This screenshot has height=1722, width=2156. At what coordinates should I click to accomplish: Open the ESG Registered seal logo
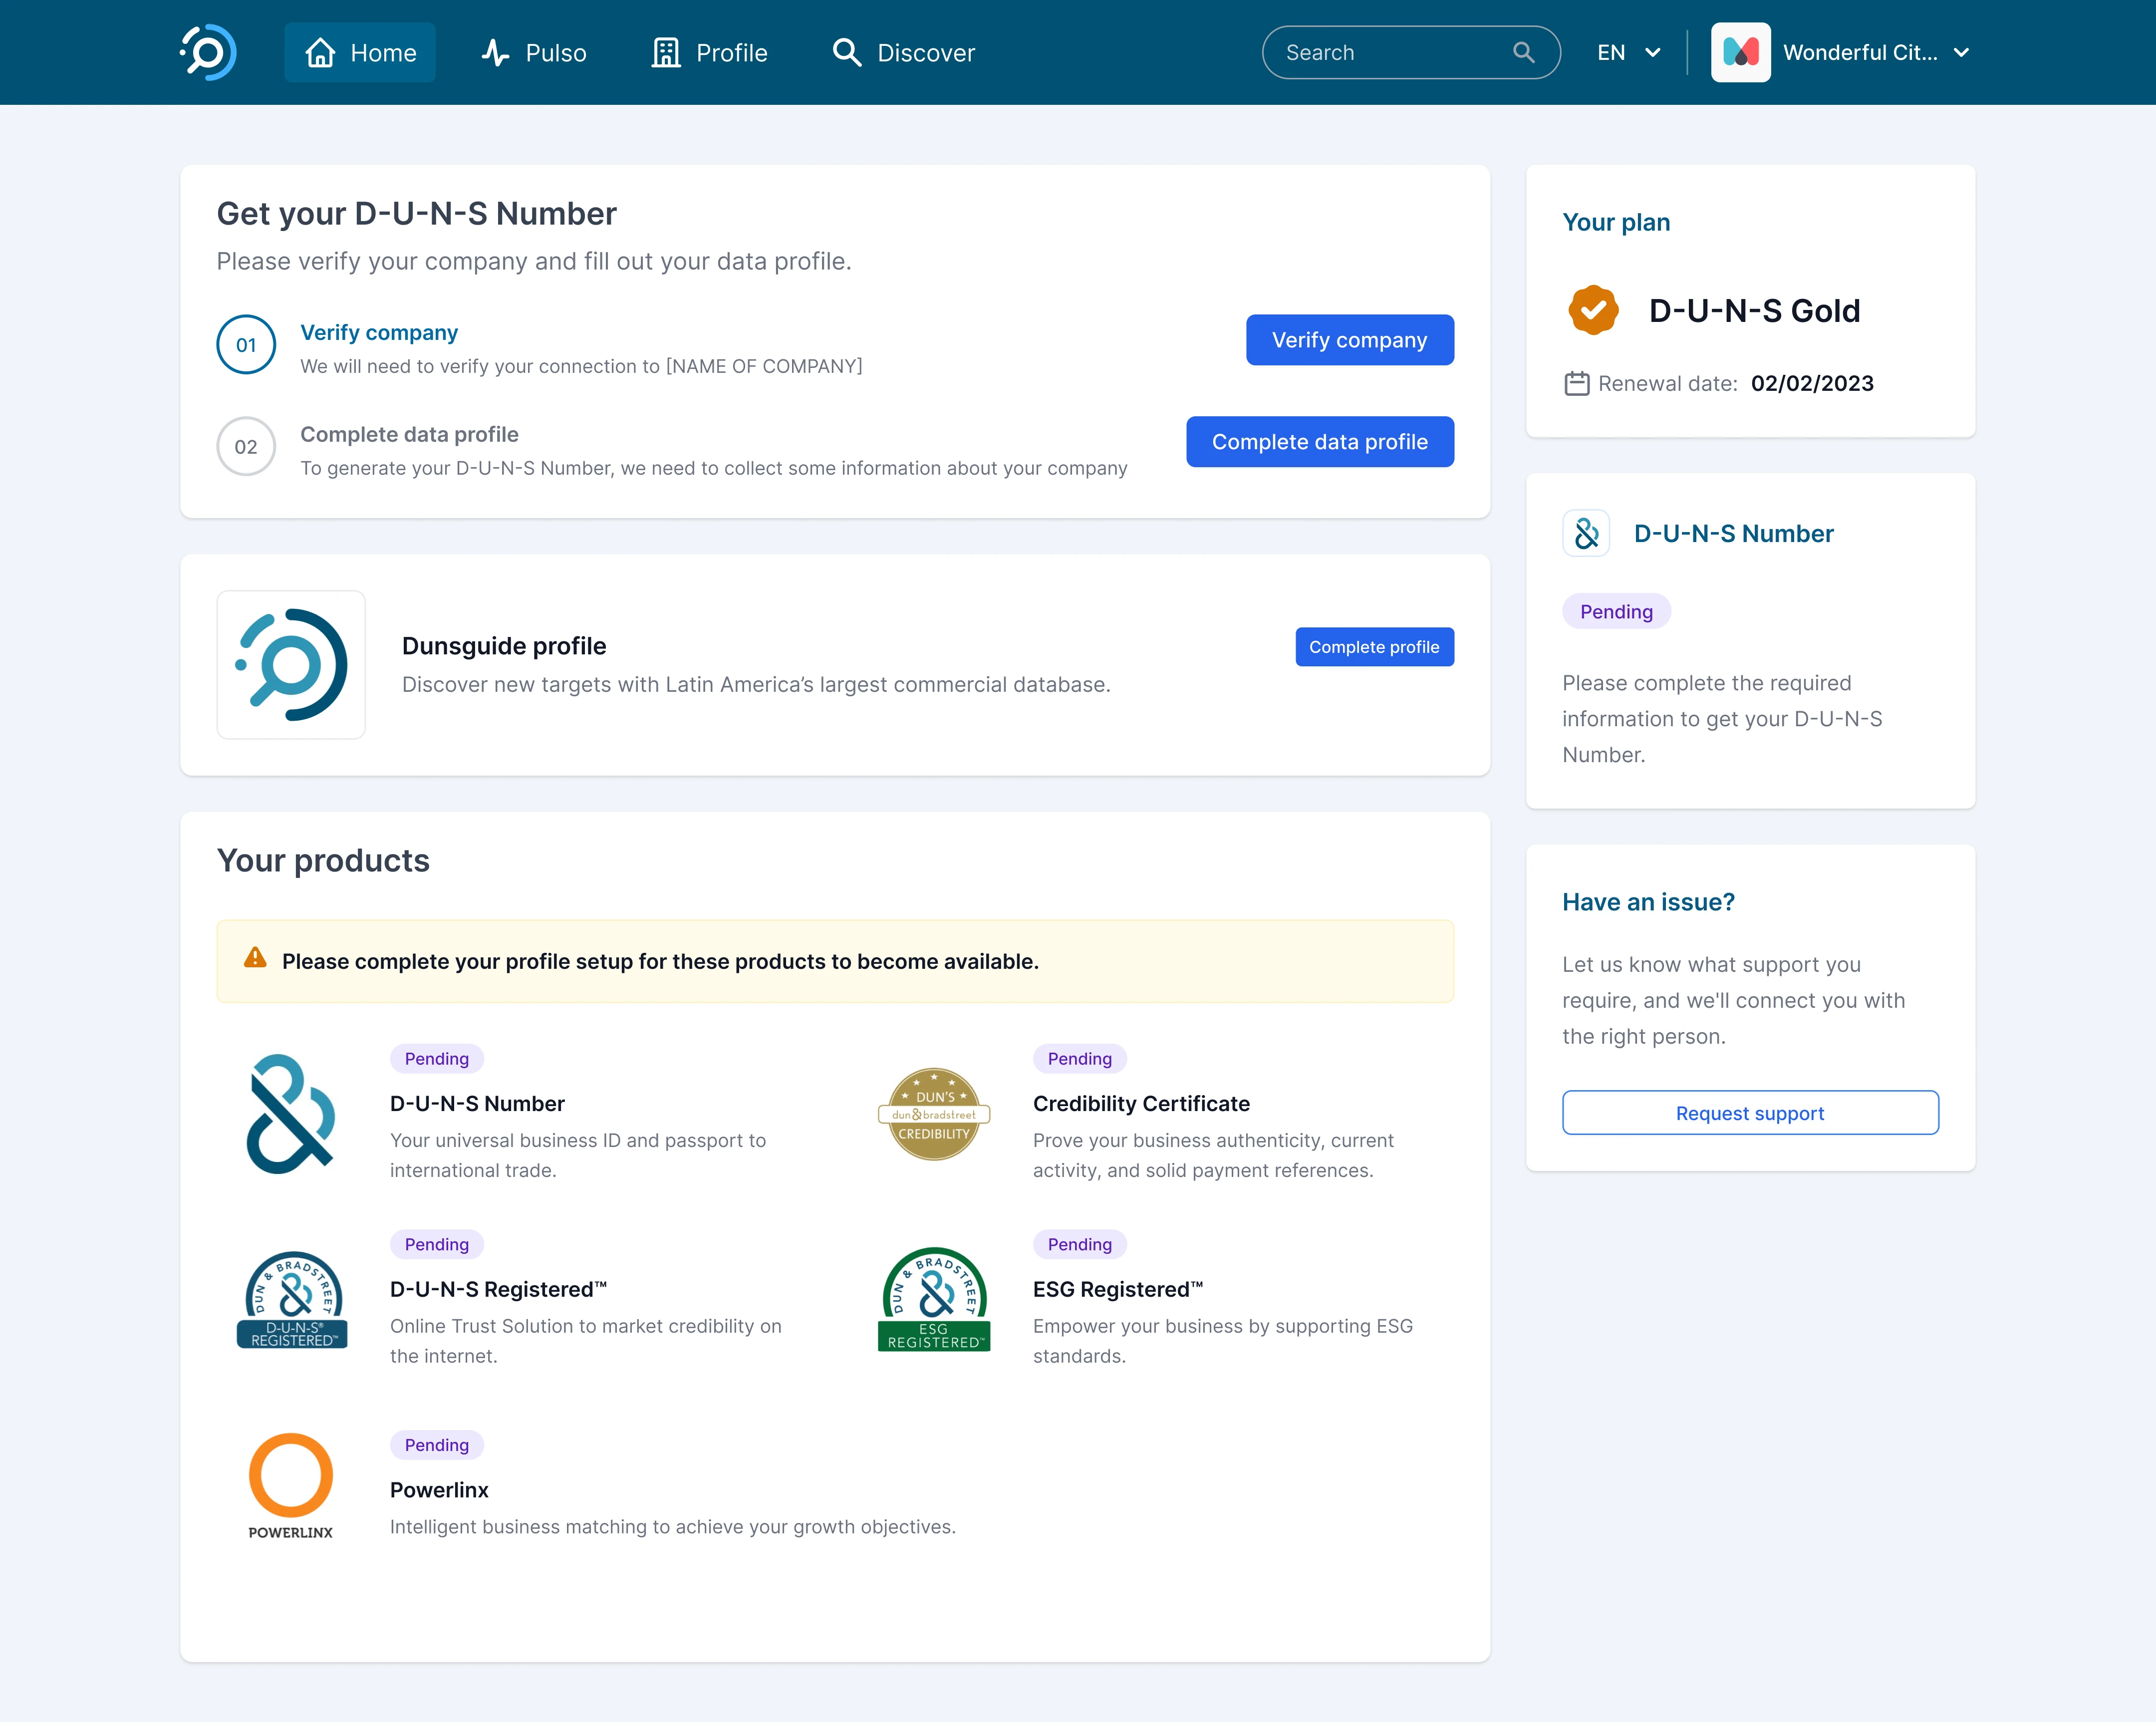point(934,1299)
